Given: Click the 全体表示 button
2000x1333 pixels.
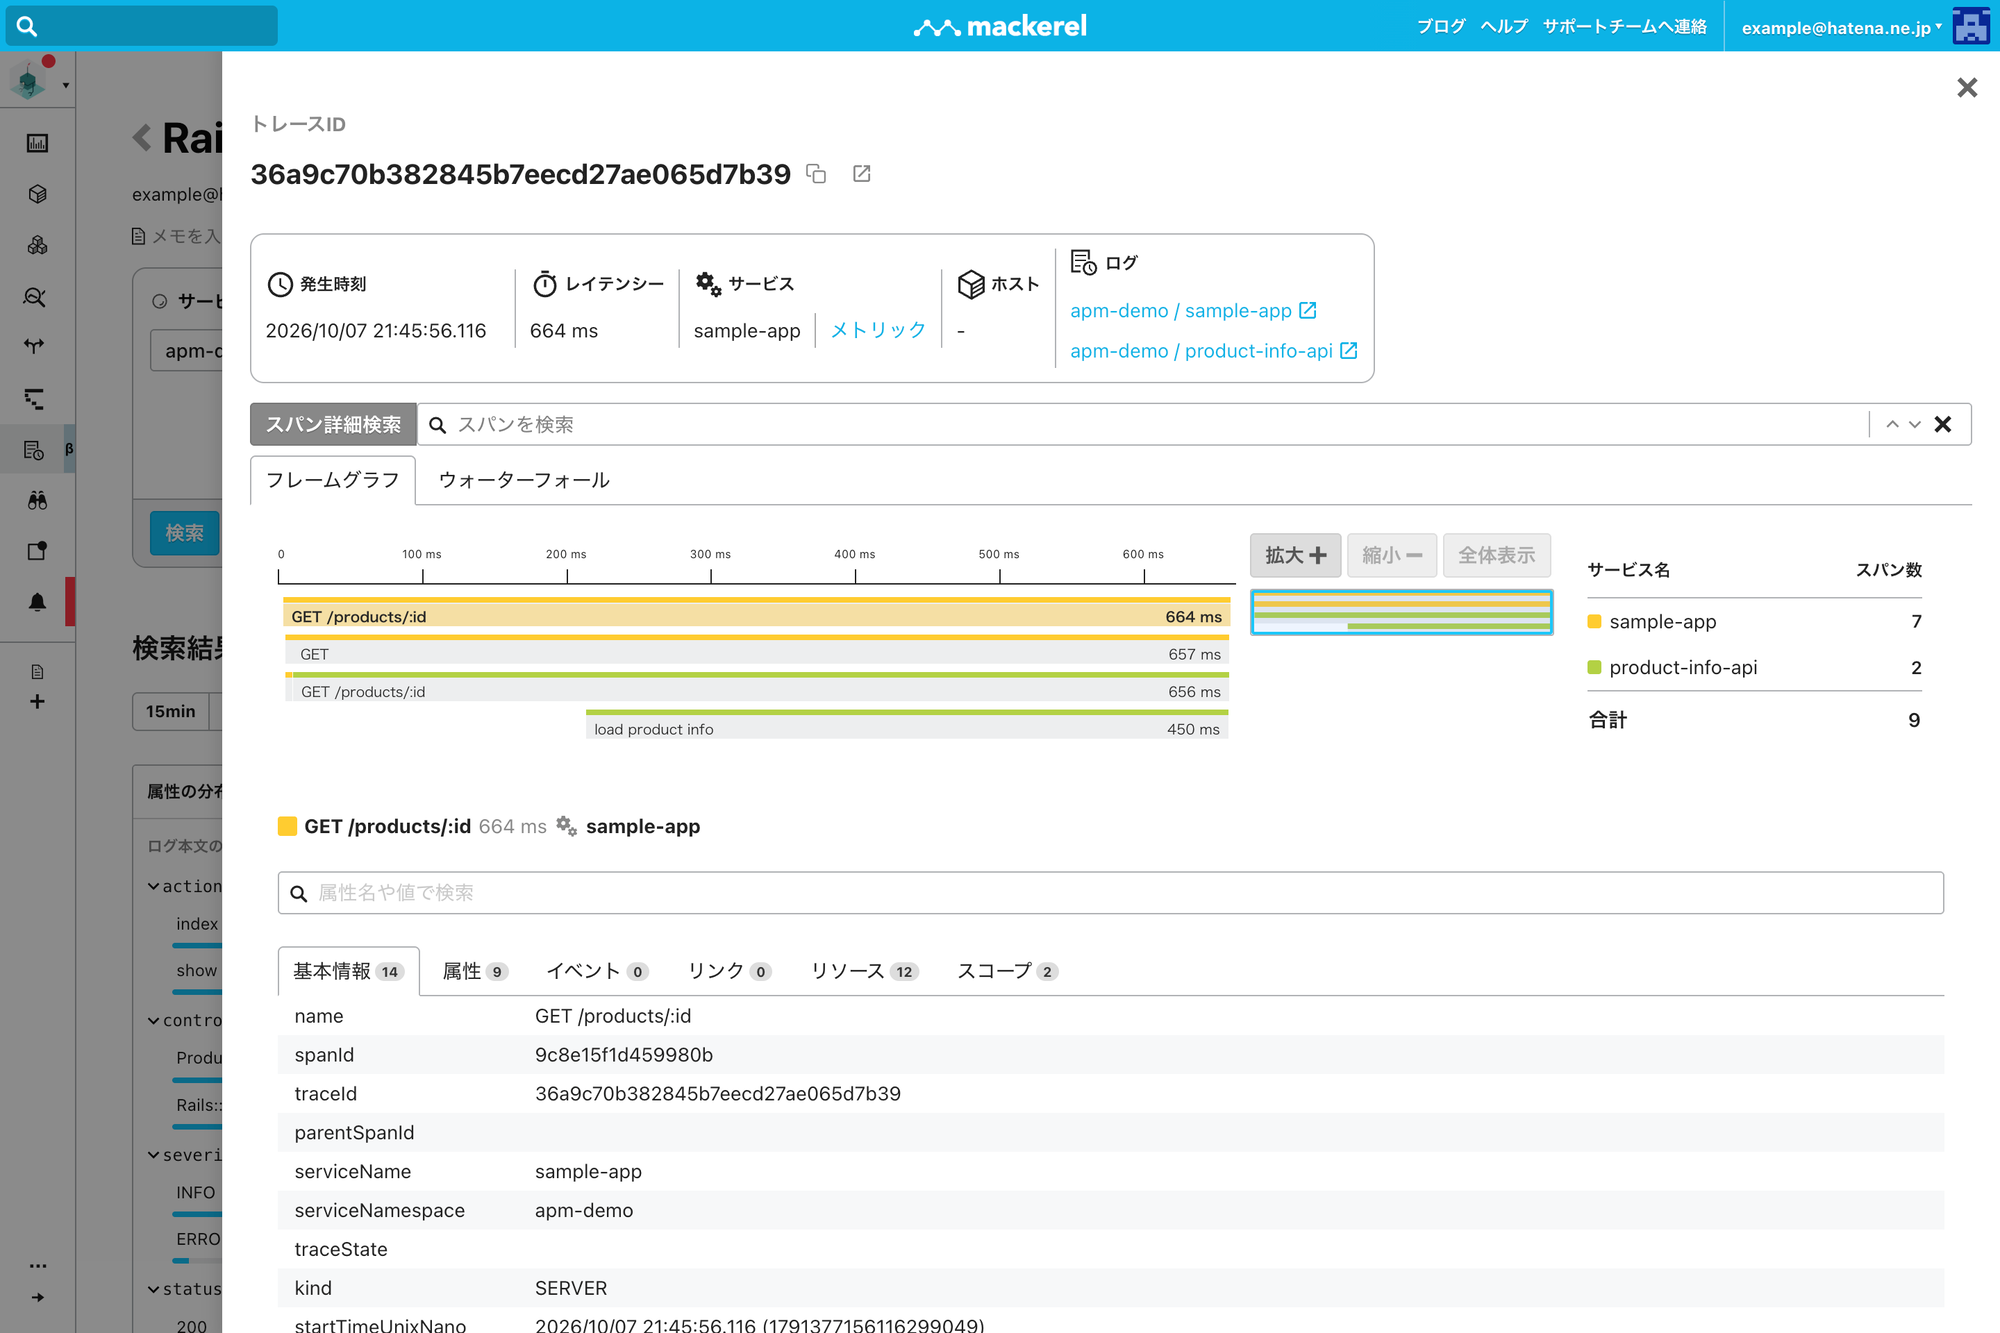Looking at the screenshot, I should pyautogui.click(x=1496, y=555).
